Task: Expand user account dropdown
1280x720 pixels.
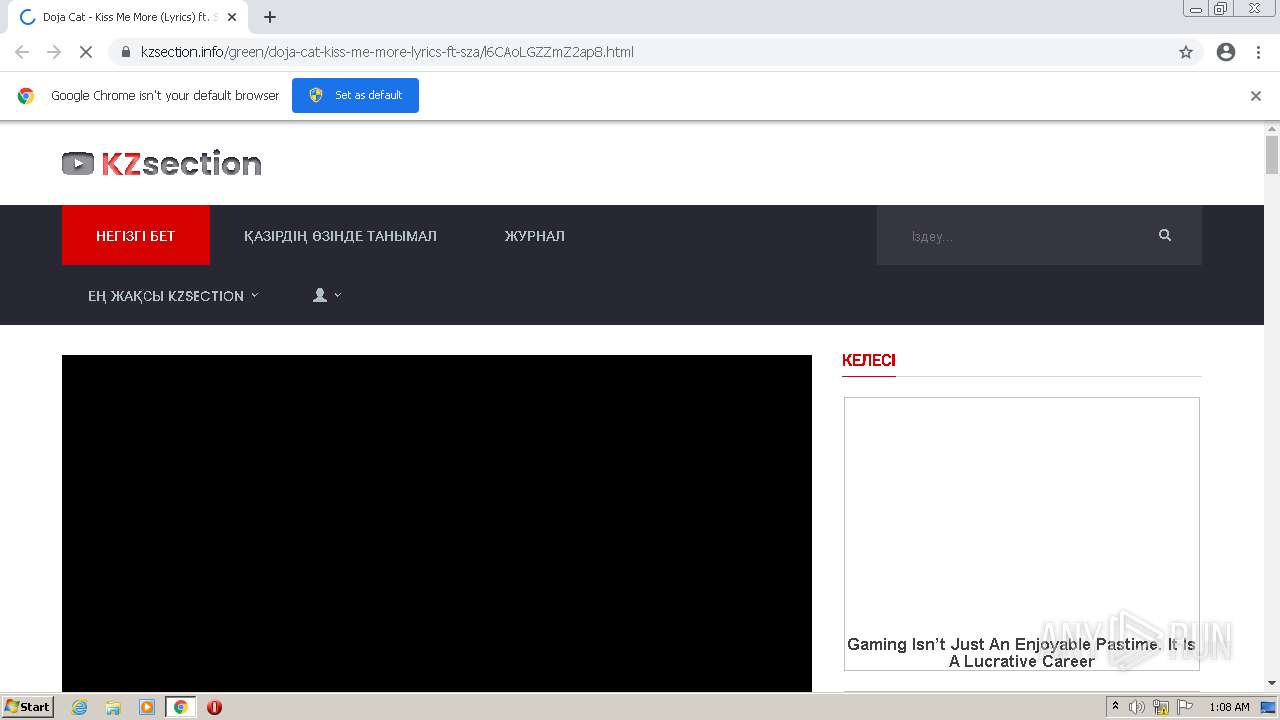Action: click(x=327, y=295)
